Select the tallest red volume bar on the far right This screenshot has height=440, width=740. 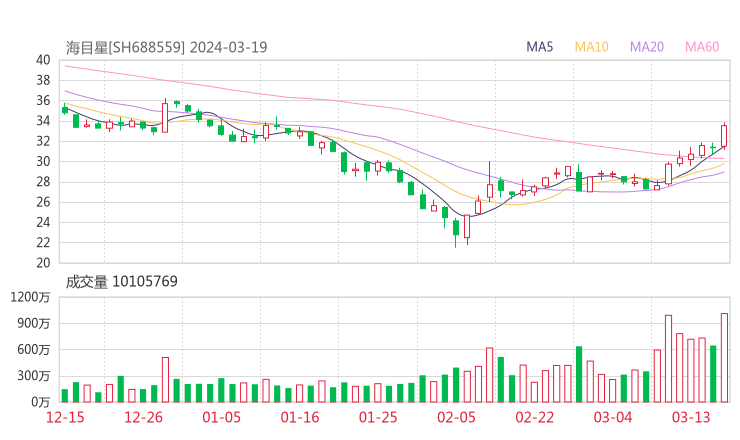pos(724,358)
